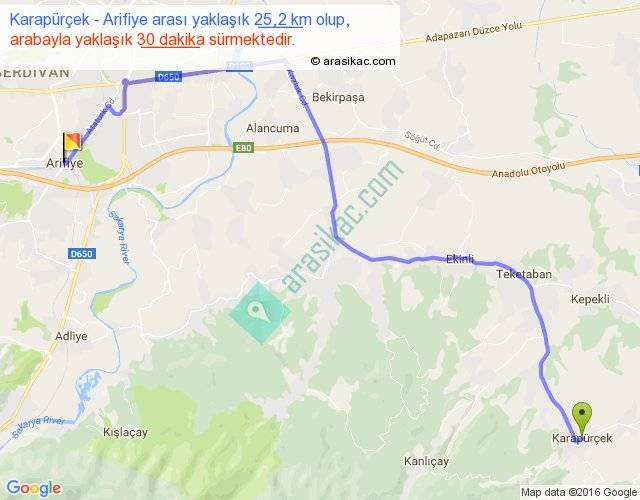Open the Google logo link
The width and height of the screenshot is (640, 500).
click(x=34, y=488)
